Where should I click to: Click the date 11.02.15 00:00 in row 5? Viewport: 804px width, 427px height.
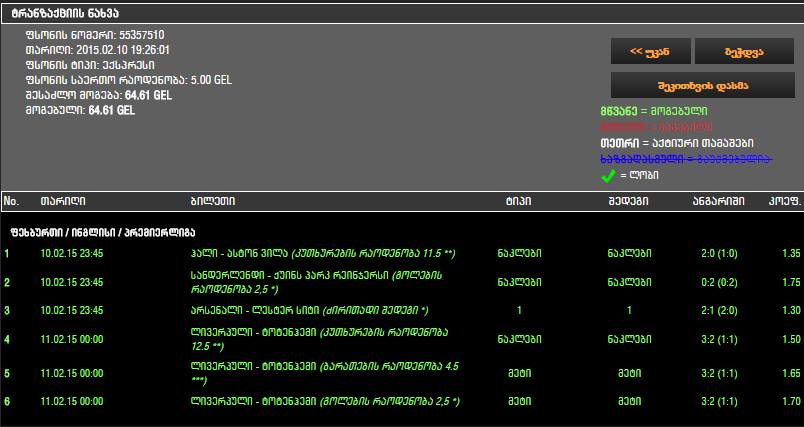72,373
